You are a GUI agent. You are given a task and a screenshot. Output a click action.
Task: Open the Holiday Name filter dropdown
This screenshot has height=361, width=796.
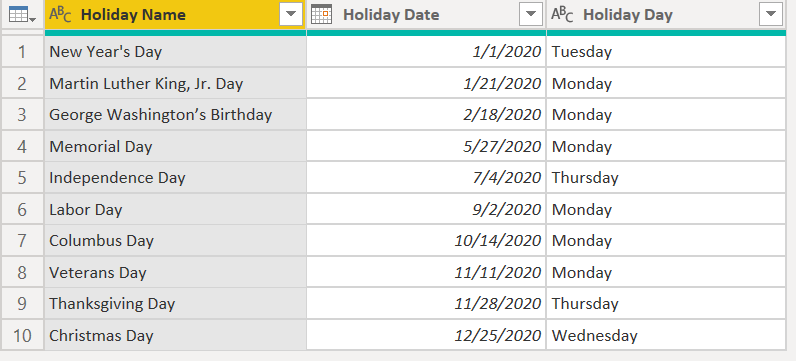[291, 14]
